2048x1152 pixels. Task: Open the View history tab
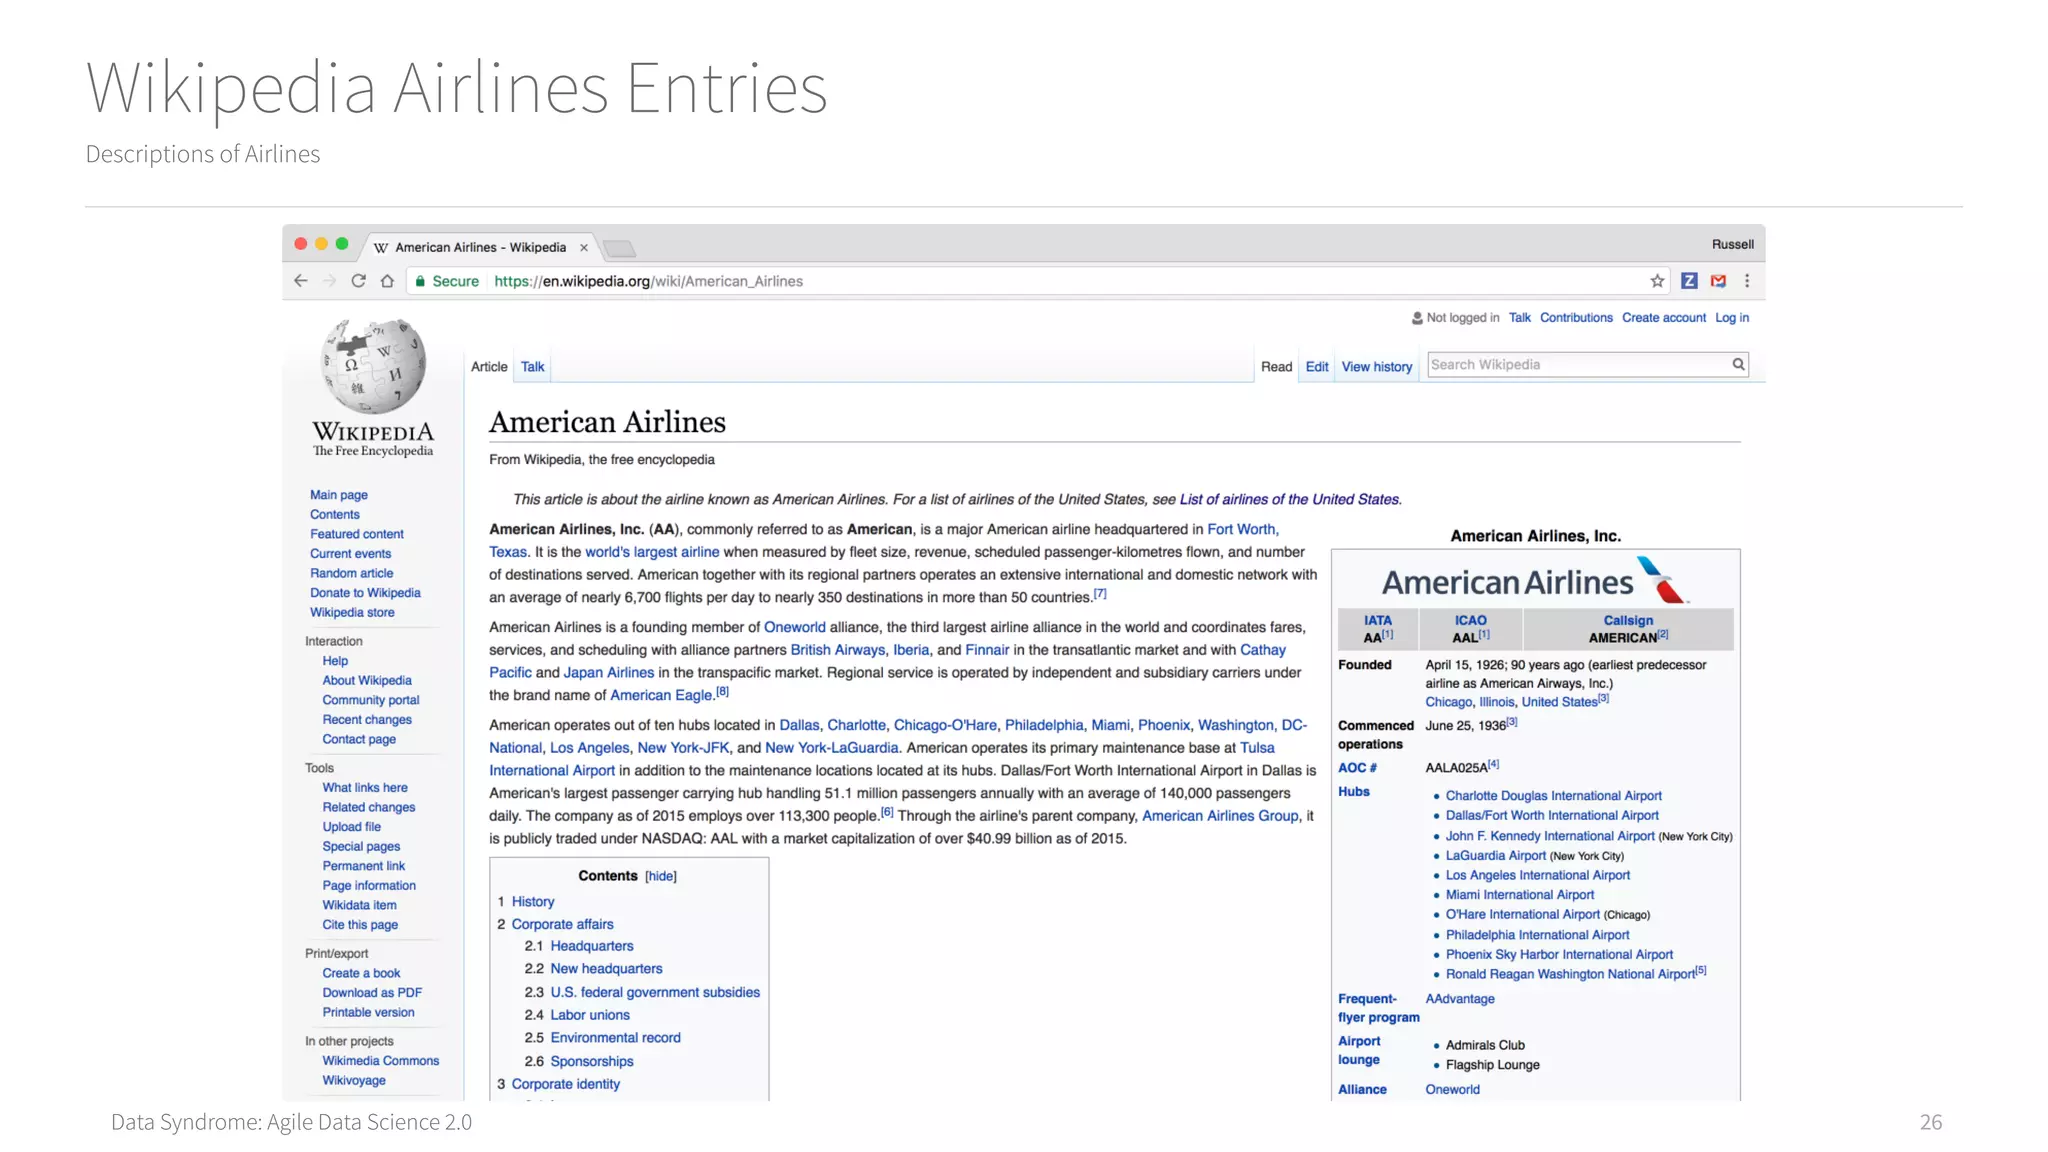pyautogui.click(x=1377, y=367)
